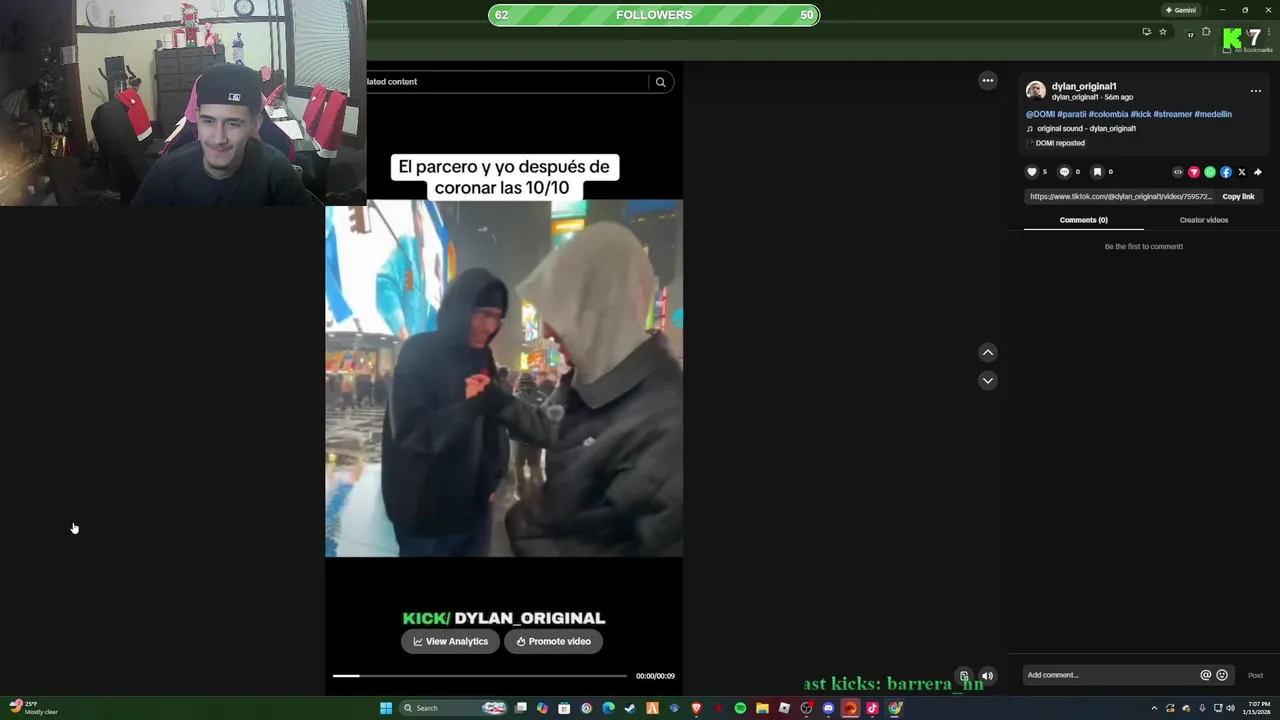Open post options three-dot menu beside dylan_original1
Screen dimensions: 1280x720
pos(1256,91)
